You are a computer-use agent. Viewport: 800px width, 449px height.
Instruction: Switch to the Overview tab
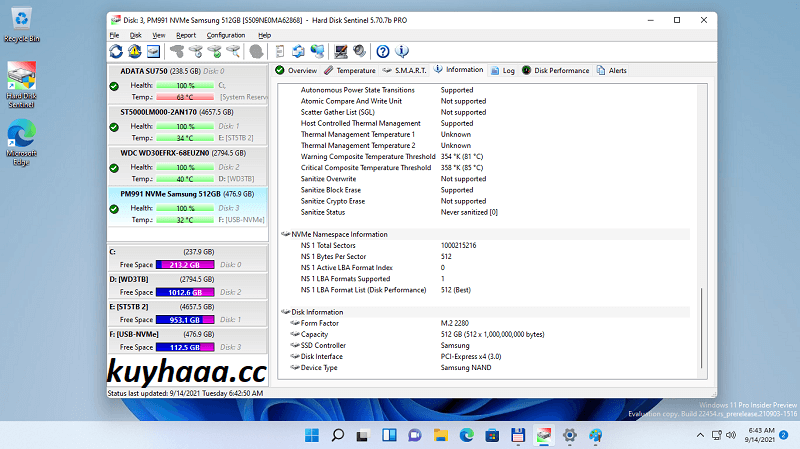pos(296,70)
